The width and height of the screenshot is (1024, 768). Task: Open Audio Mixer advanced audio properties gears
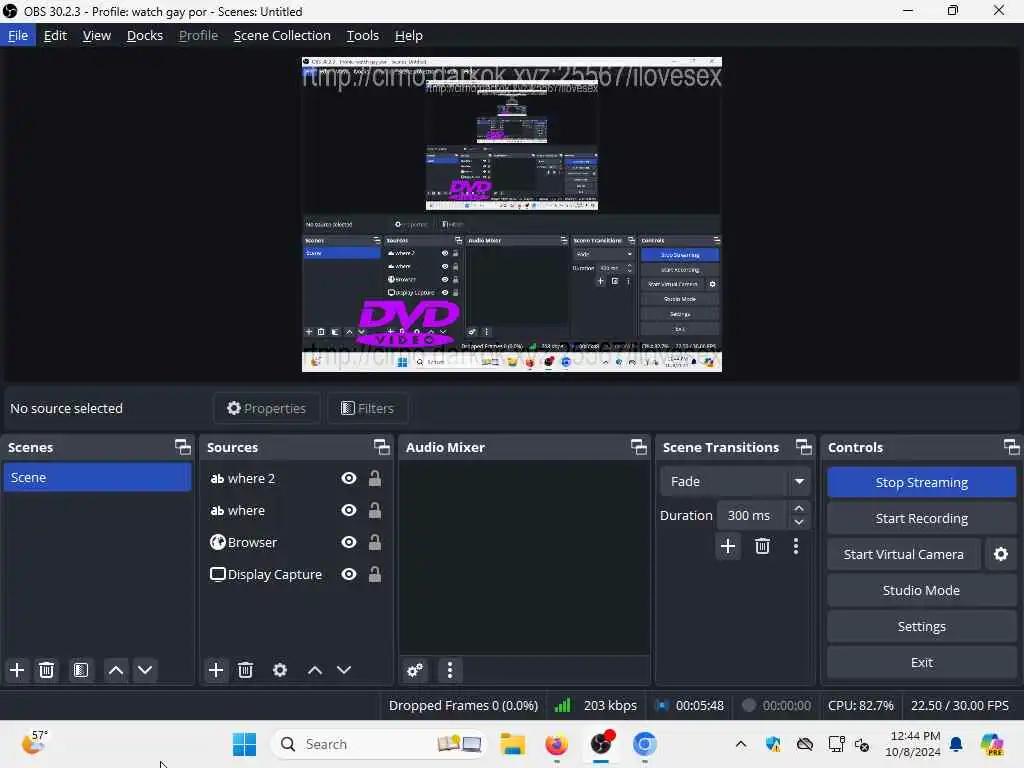(415, 671)
